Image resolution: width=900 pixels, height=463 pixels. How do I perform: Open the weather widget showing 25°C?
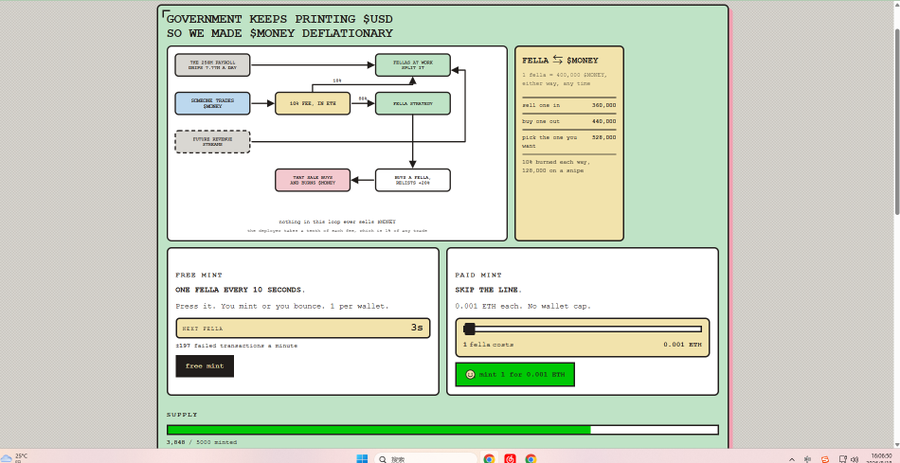pyautogui.click(x=14, y=458)
